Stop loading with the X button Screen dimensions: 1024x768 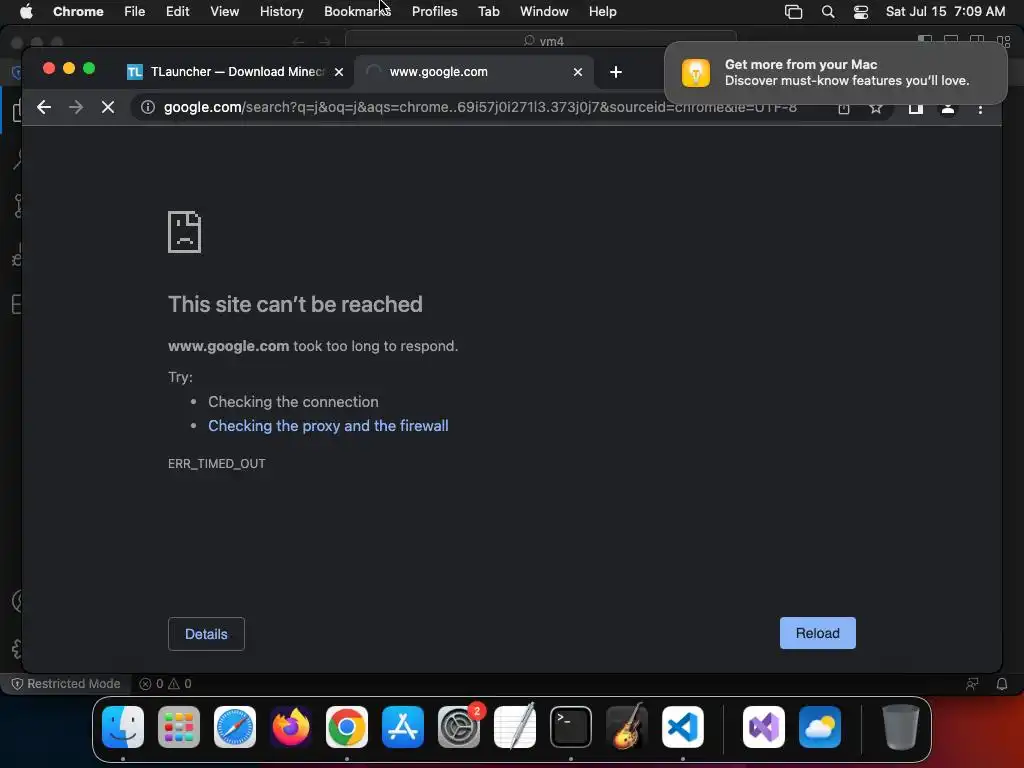[108, 107]
